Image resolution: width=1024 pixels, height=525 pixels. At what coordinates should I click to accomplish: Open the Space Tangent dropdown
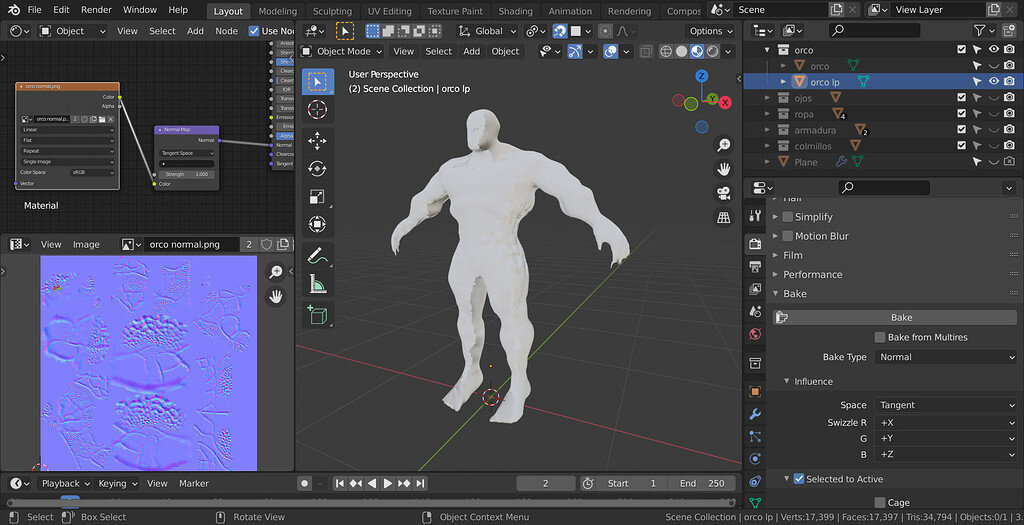(x=946, y=405)
